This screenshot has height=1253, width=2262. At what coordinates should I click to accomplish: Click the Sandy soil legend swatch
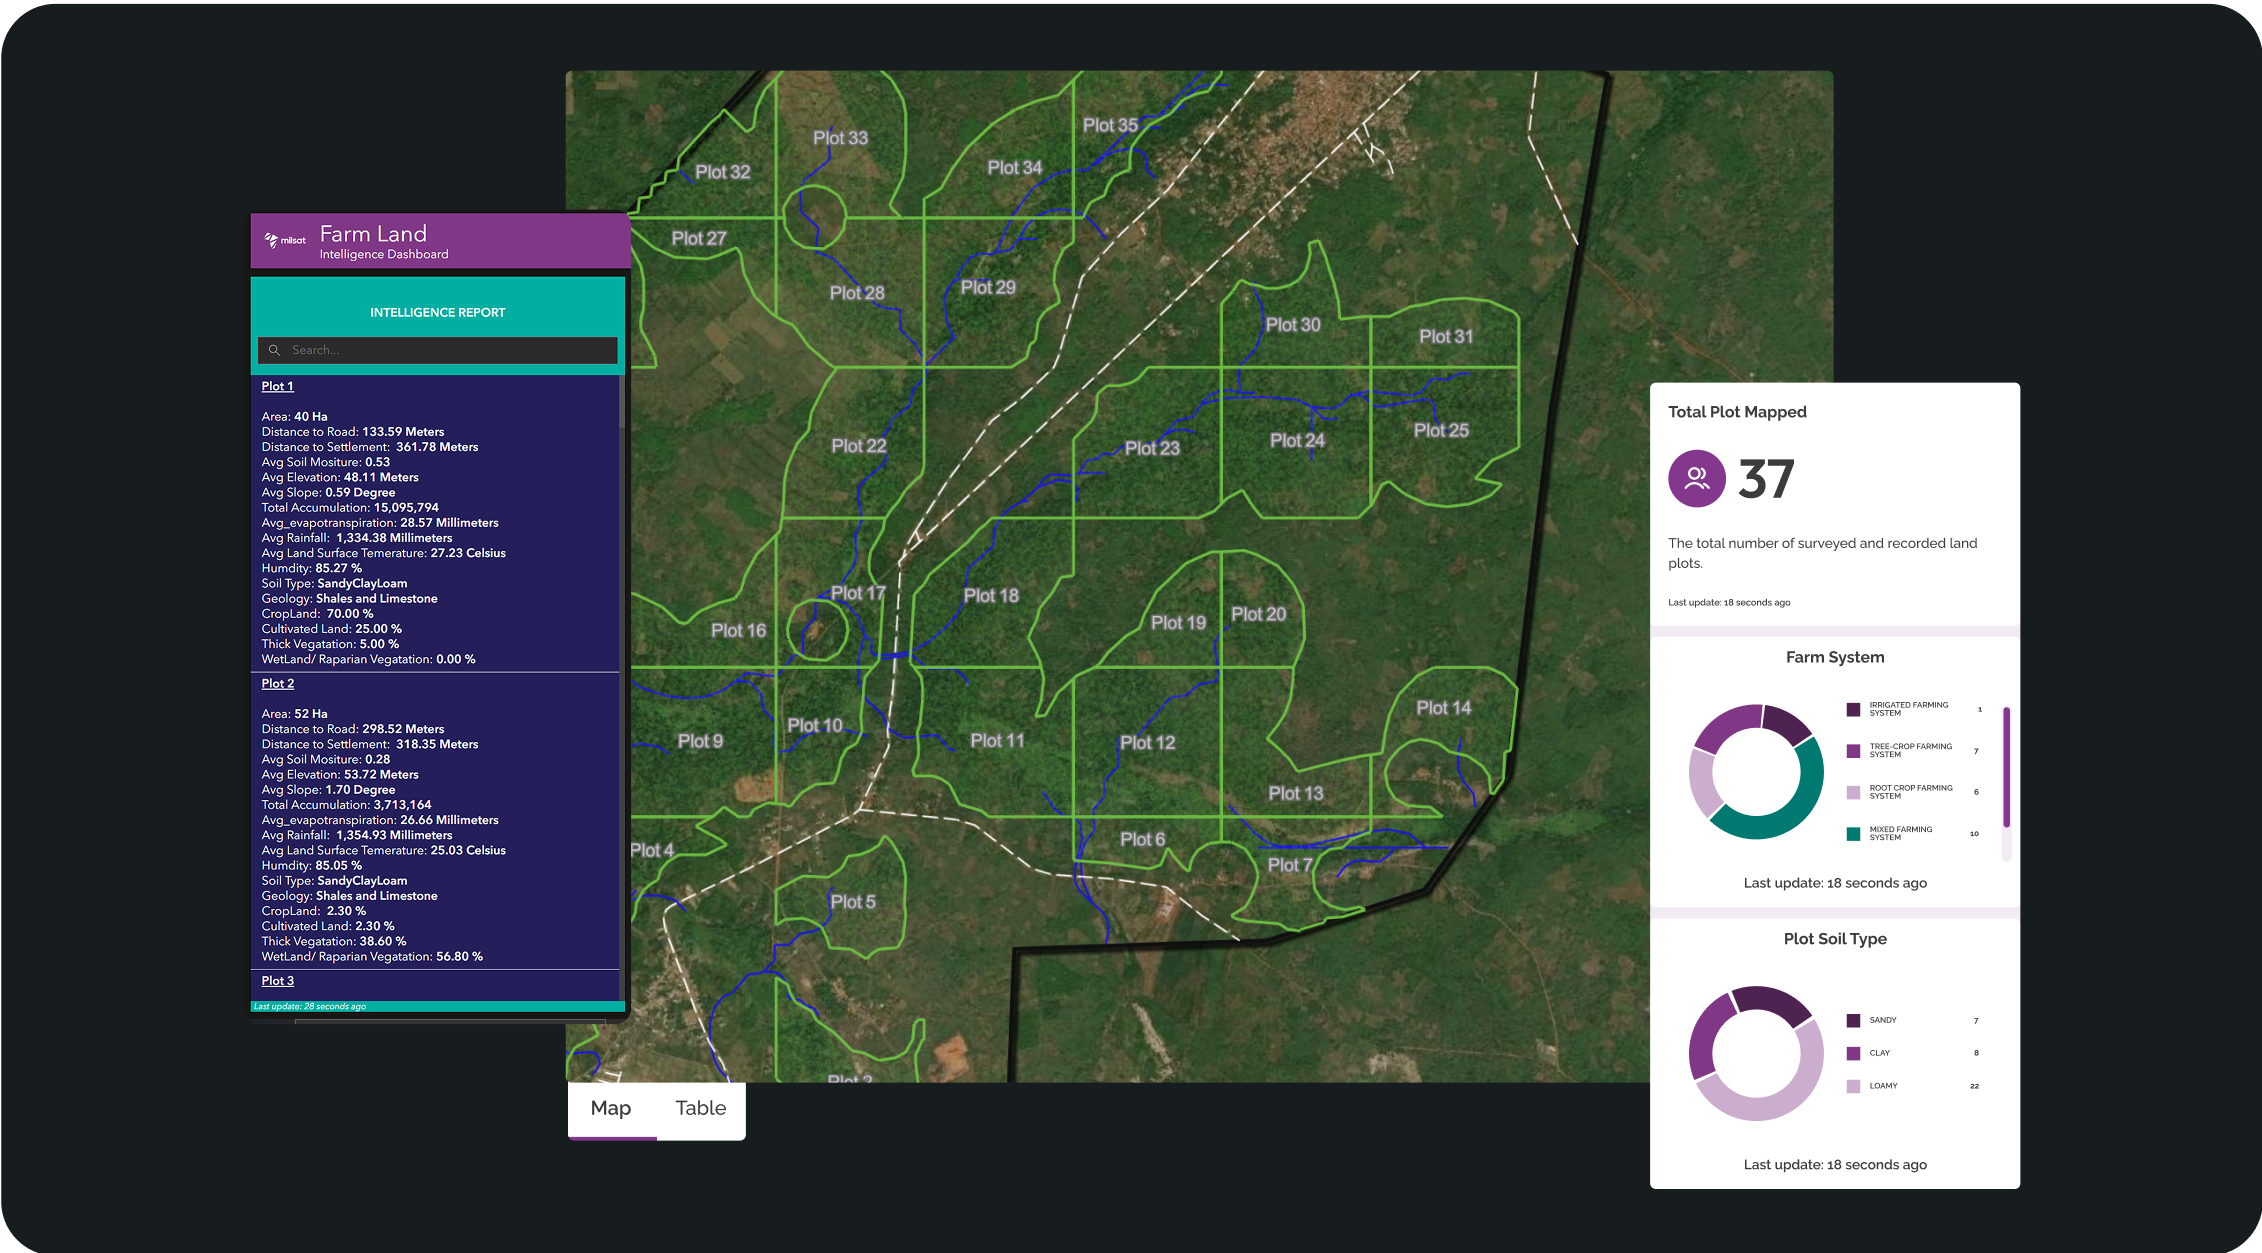coord(1853,1020)
